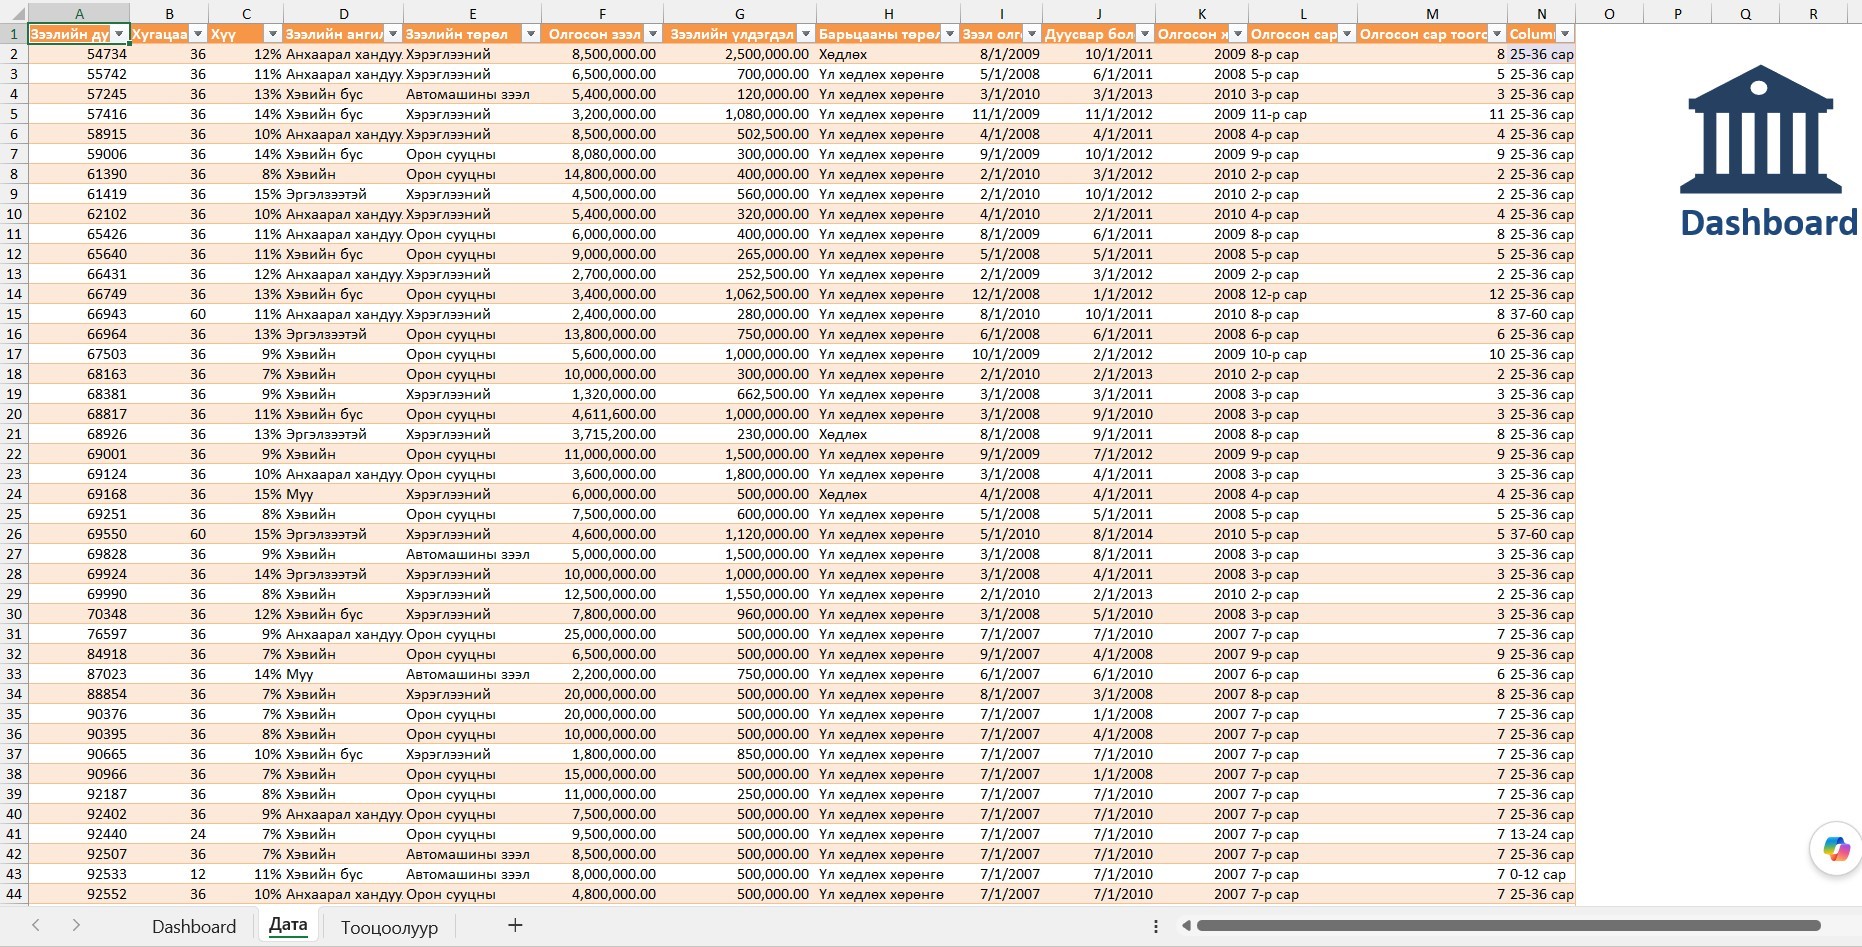
Task: Click the Dashboard text link under the bank icon
Action: (1768, 222)
